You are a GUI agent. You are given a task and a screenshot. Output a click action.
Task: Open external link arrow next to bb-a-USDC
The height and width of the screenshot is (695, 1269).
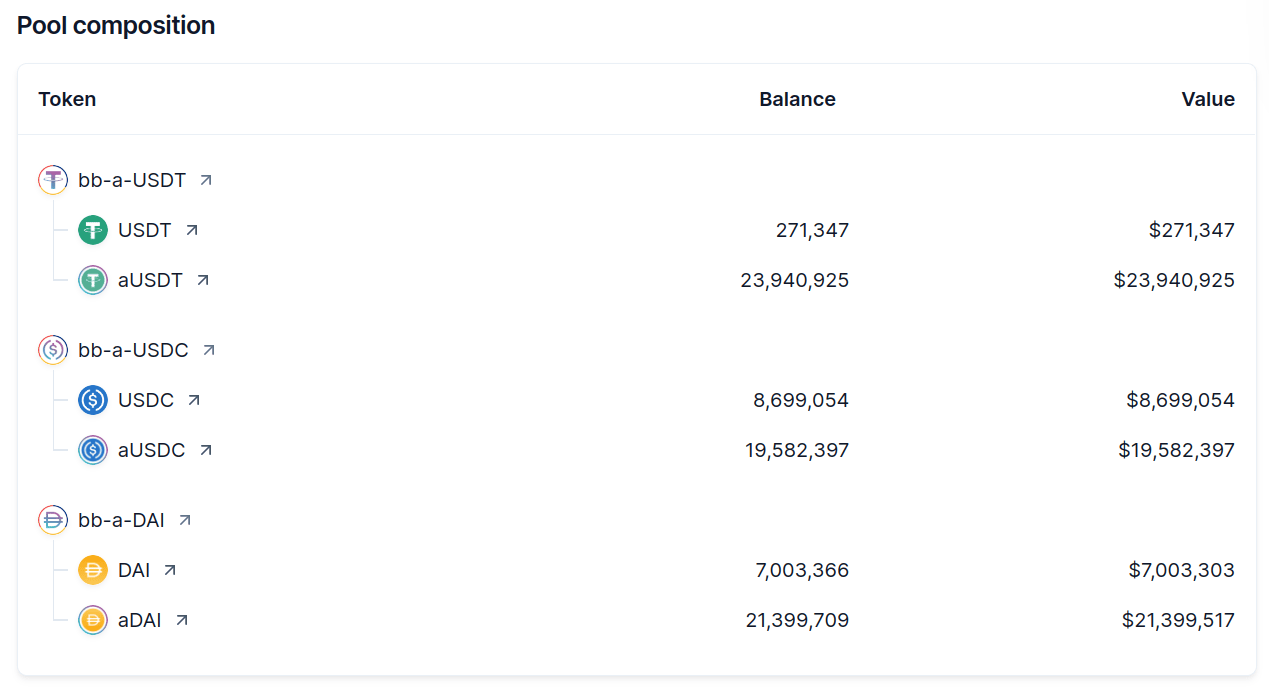click(209, 350)
